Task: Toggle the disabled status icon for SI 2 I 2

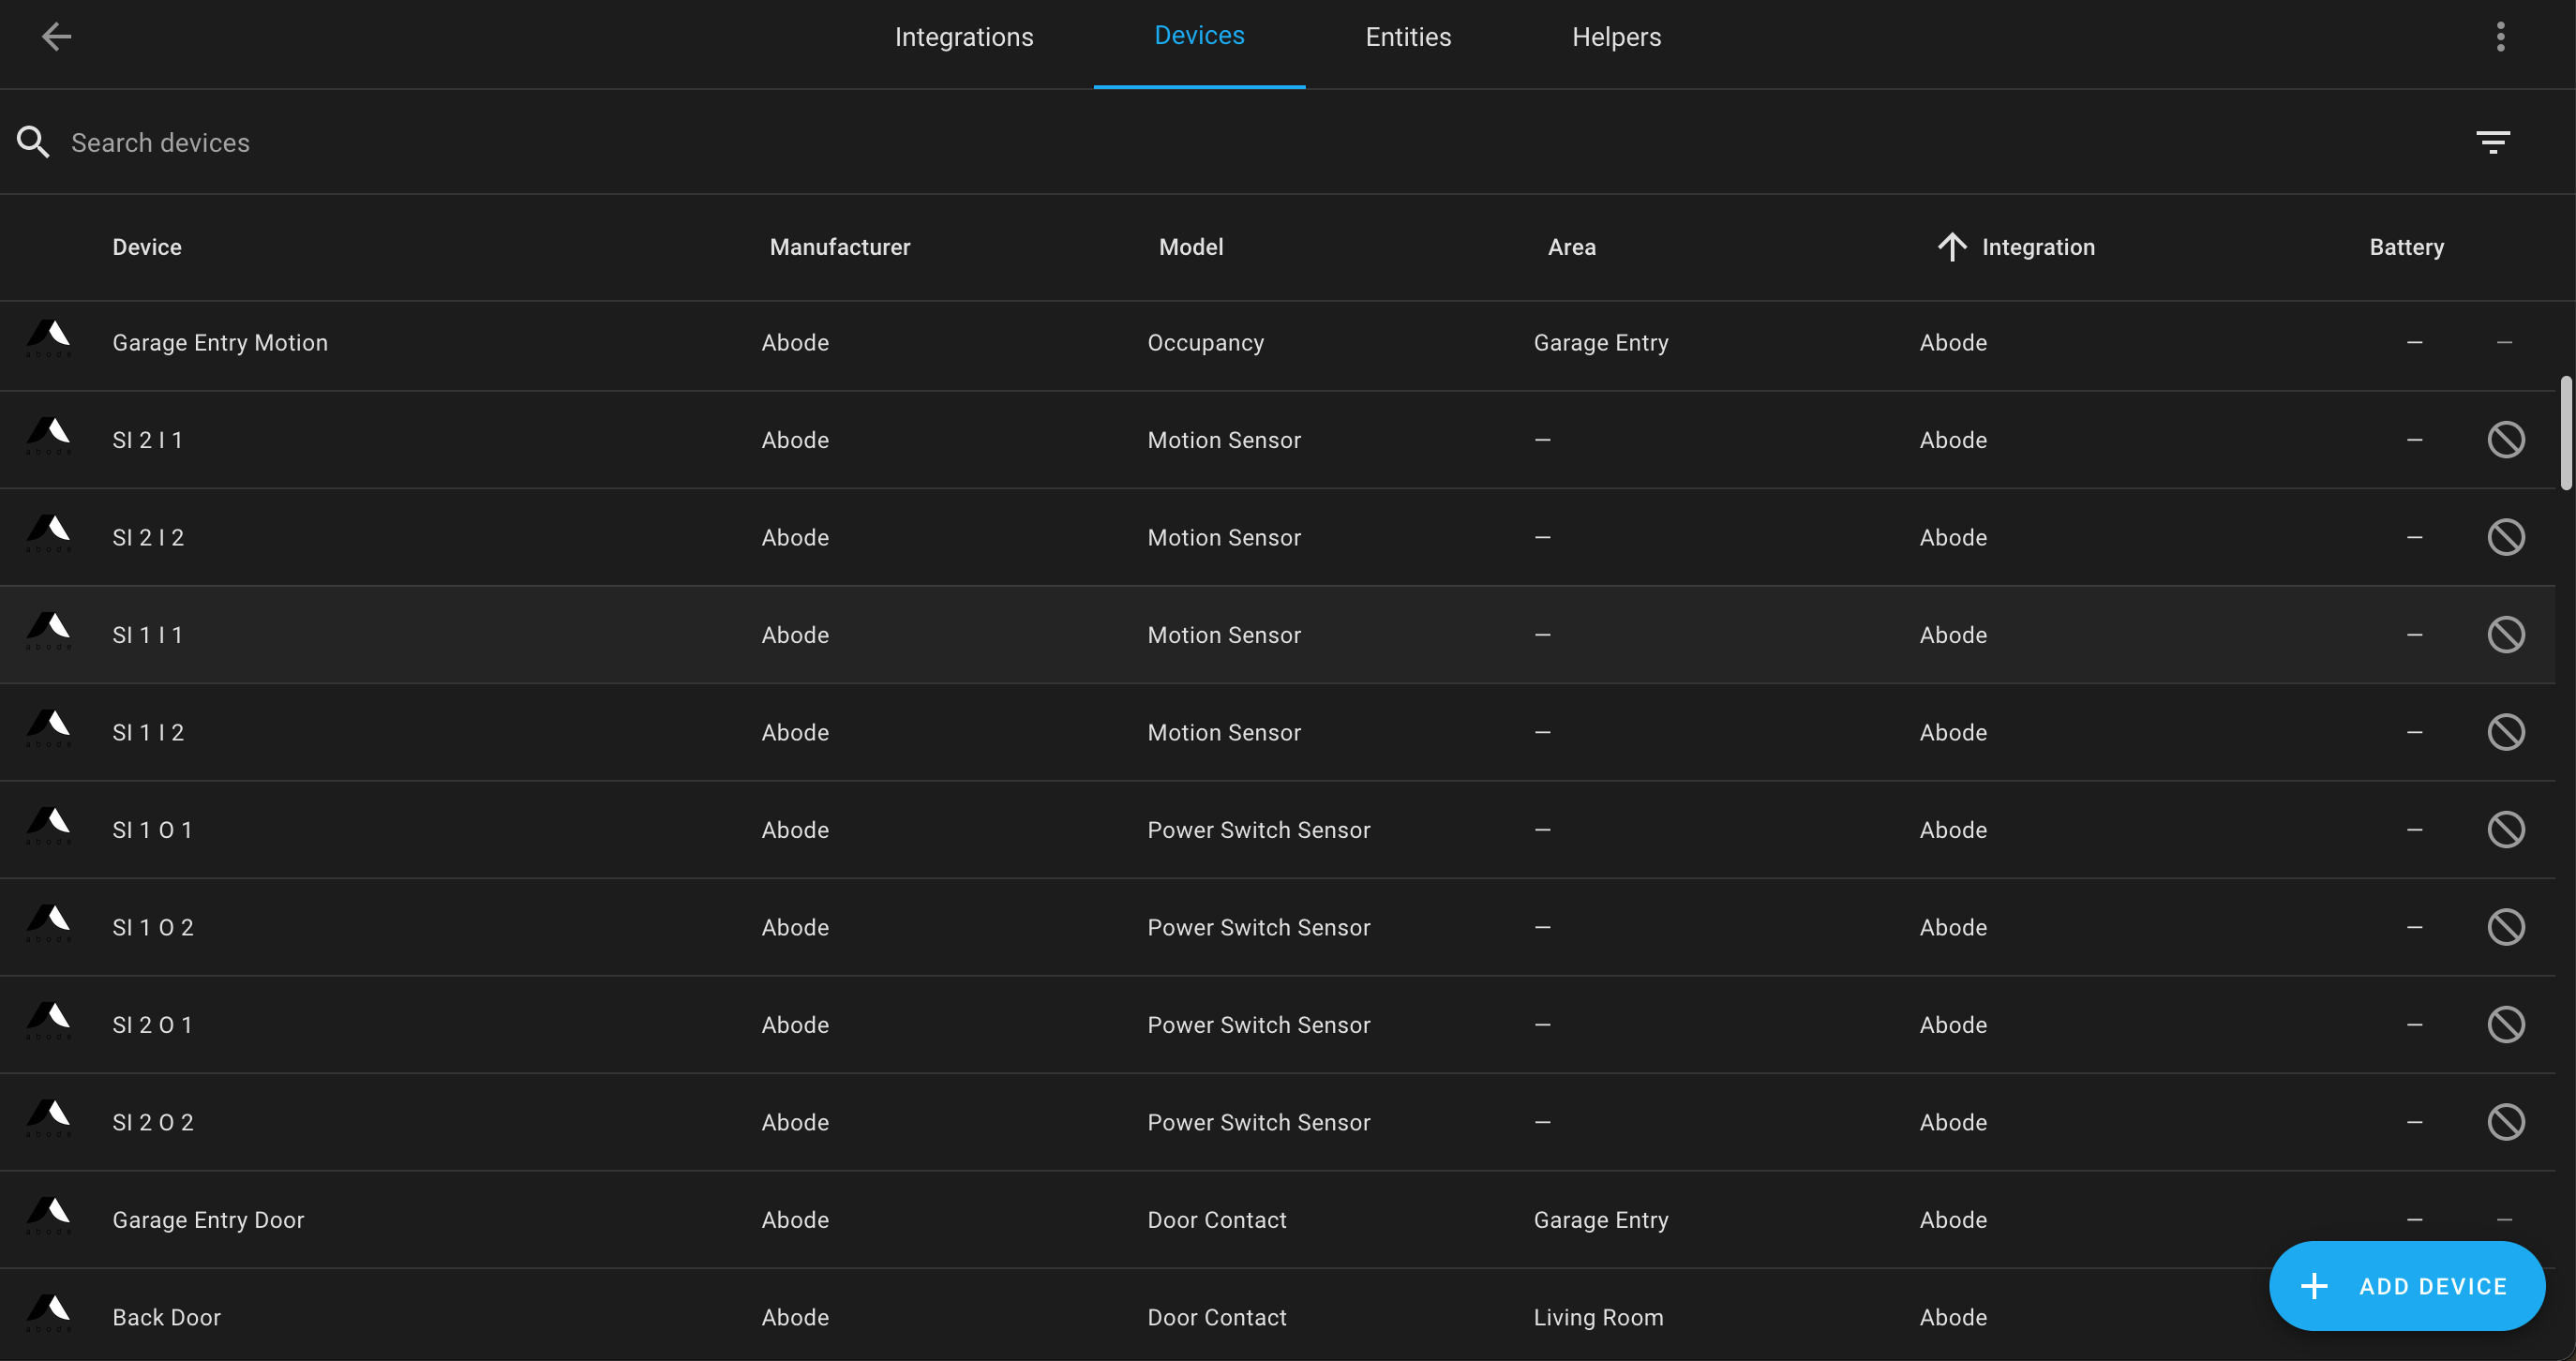Action: [2505, 537]
